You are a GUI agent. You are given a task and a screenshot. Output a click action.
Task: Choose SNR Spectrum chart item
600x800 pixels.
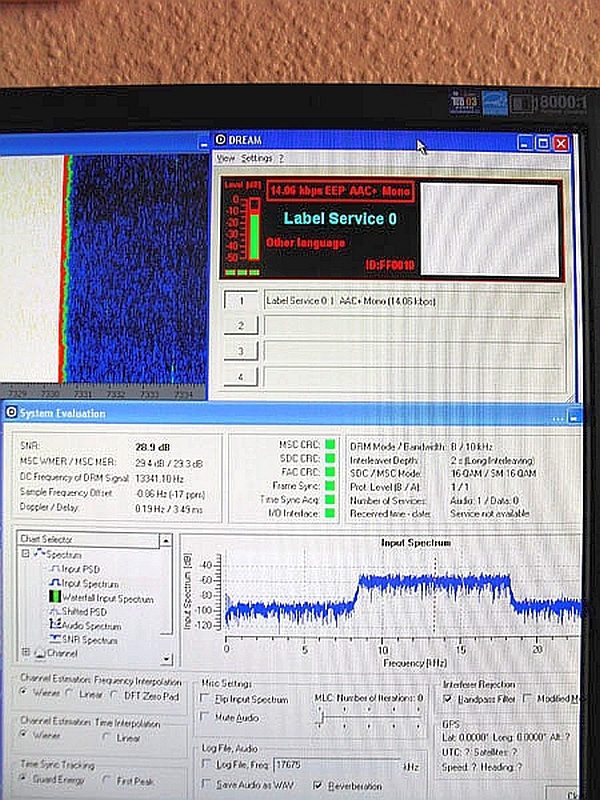tap(88, 639)
